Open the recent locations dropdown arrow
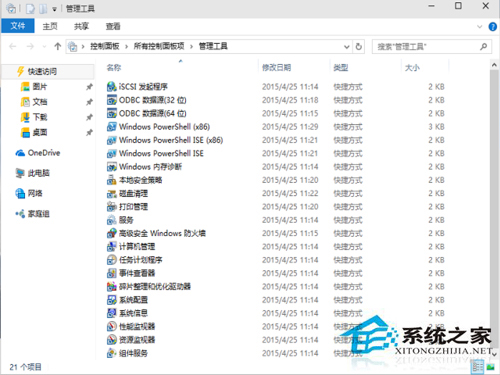Image resolution: width=500 pixels, height=375 pixels. click(x=44, y=47)
